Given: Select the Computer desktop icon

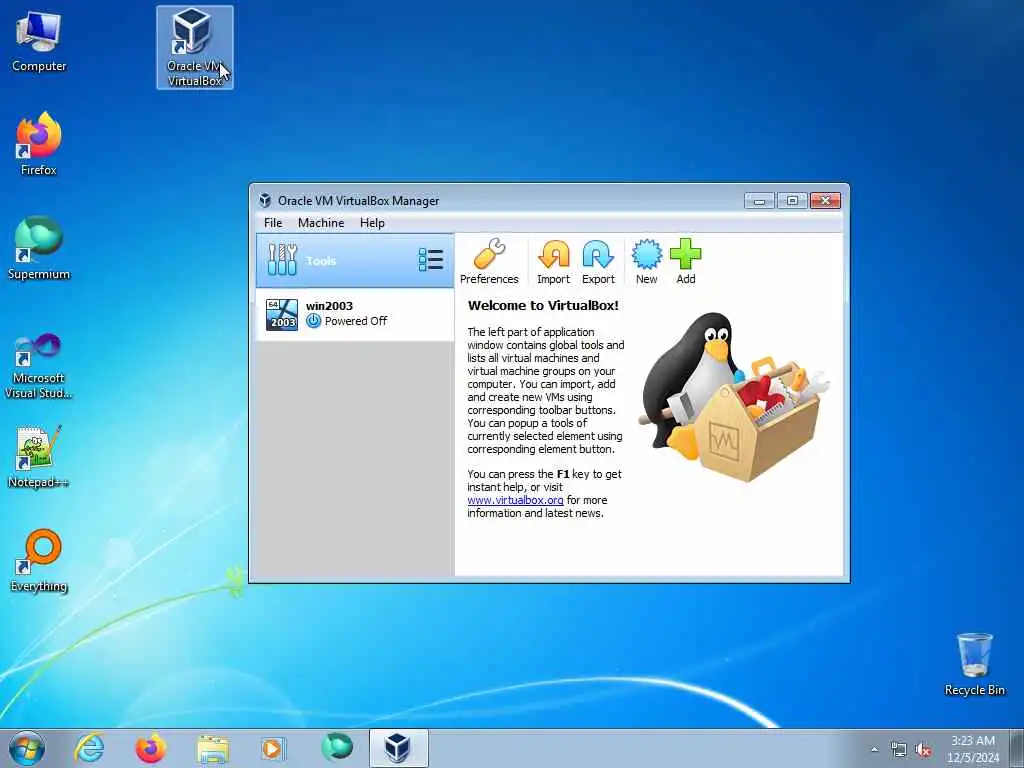Looking at the screenshot, I should [x=39, y=42].
